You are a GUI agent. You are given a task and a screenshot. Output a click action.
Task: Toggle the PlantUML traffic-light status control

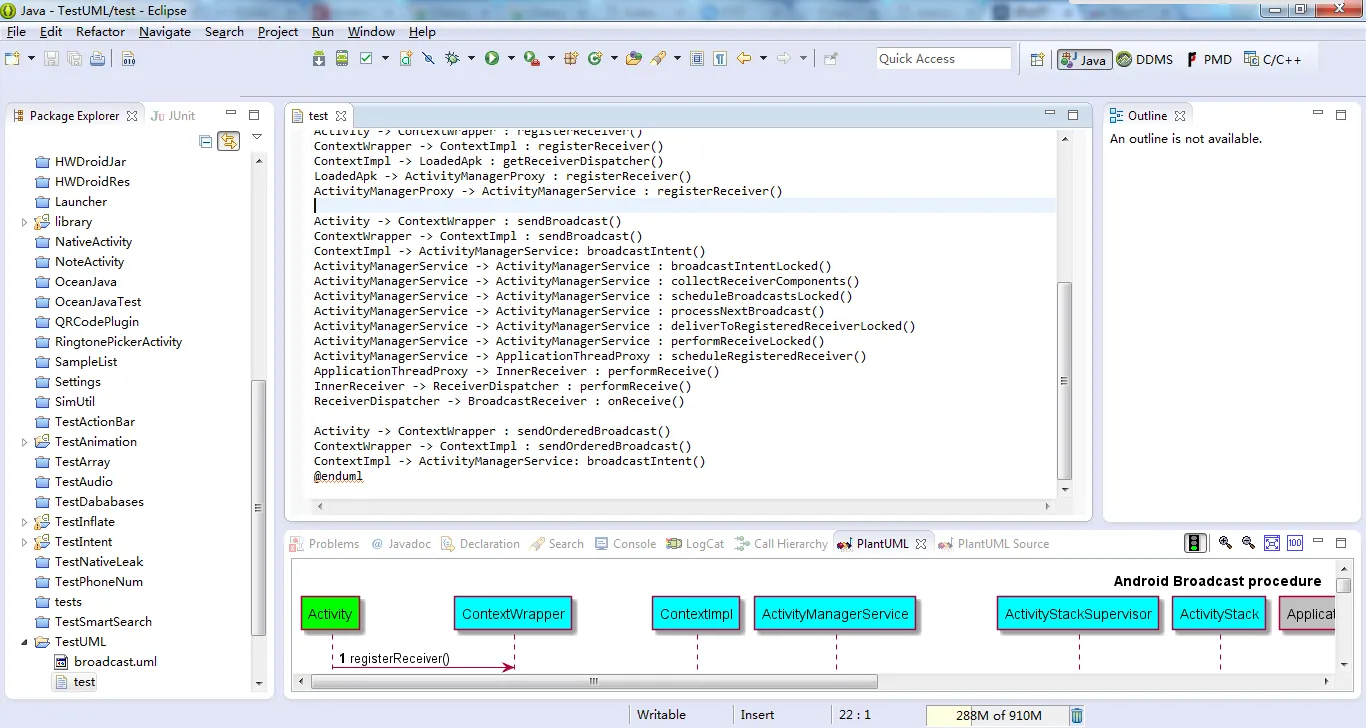[x=1195, y=543]
